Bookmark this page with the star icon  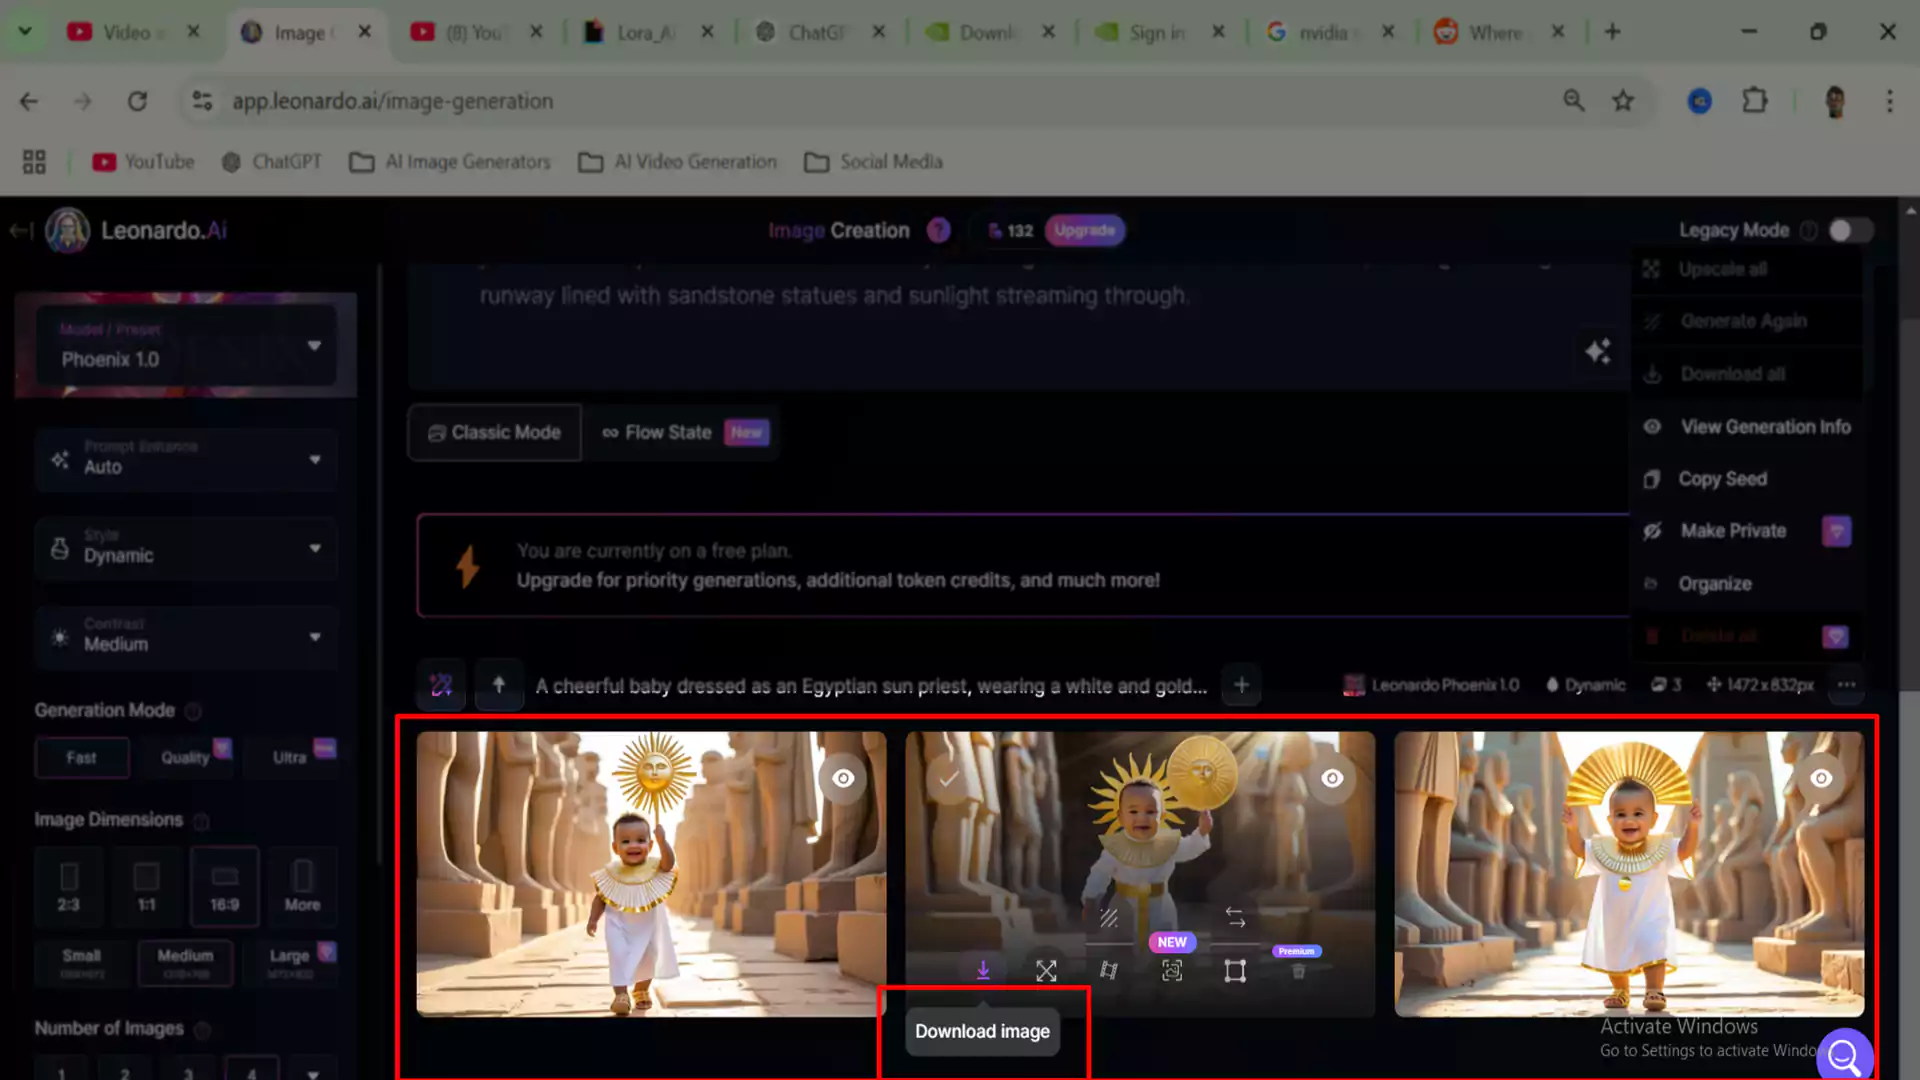(1623, 101)
